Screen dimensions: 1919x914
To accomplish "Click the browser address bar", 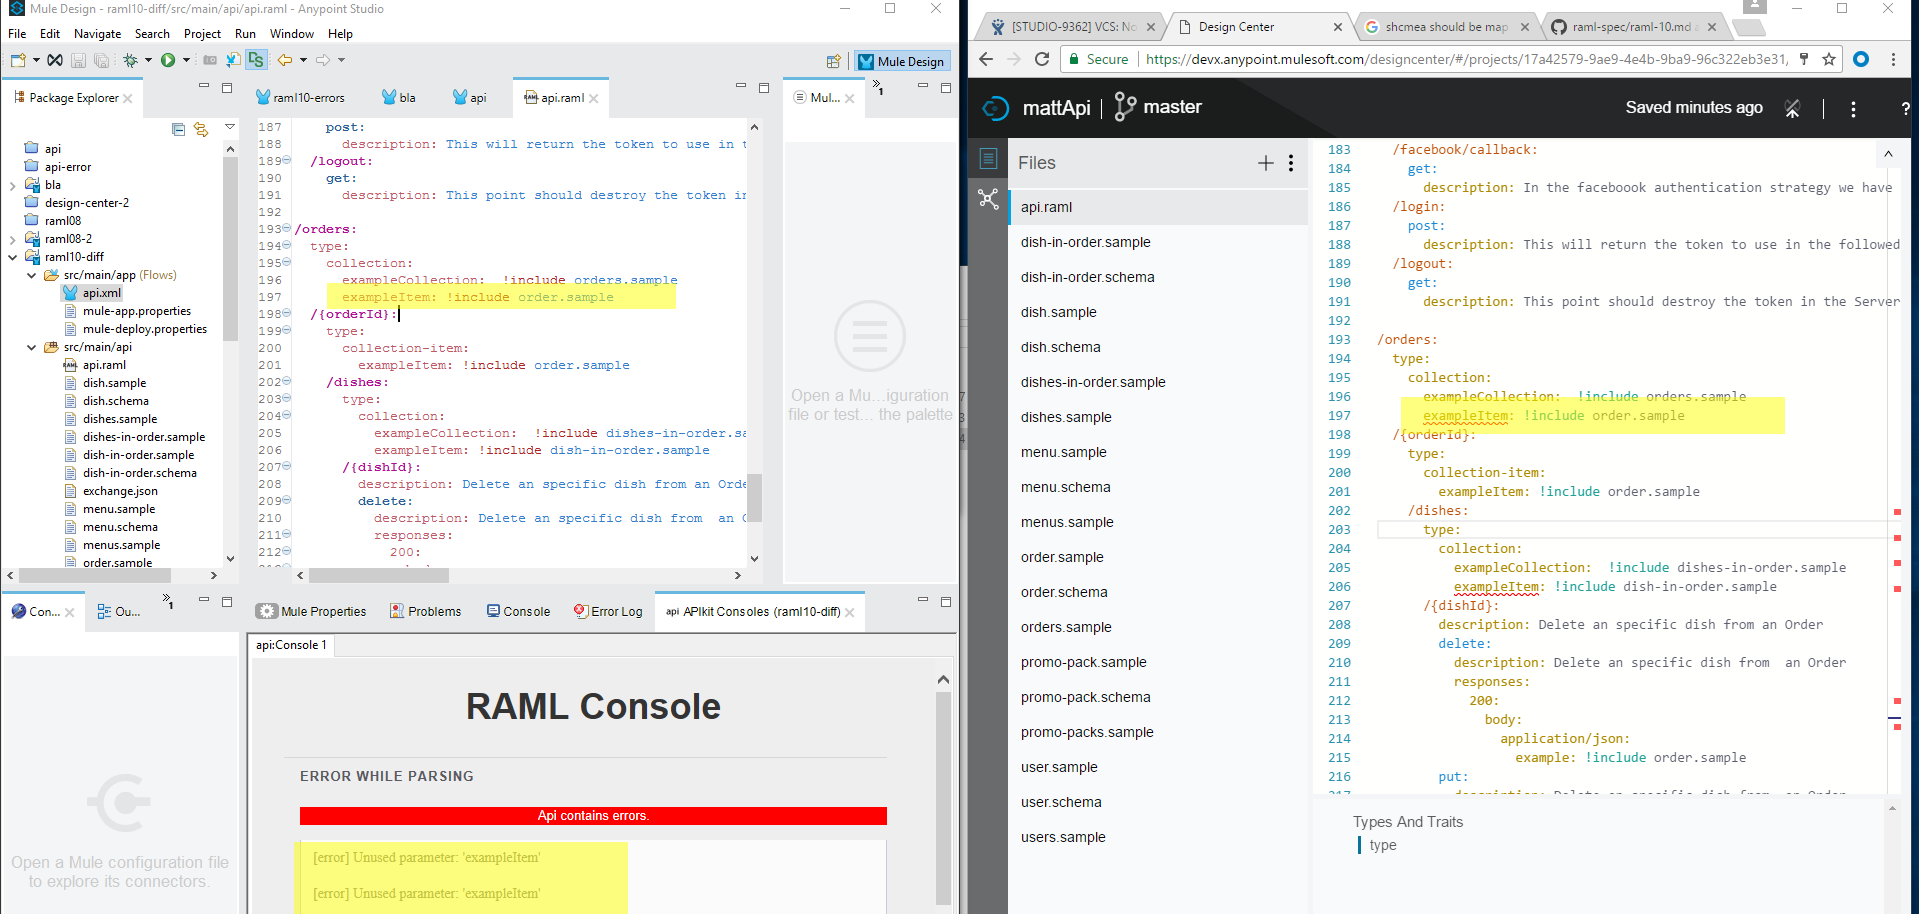I will [1400, 58].
